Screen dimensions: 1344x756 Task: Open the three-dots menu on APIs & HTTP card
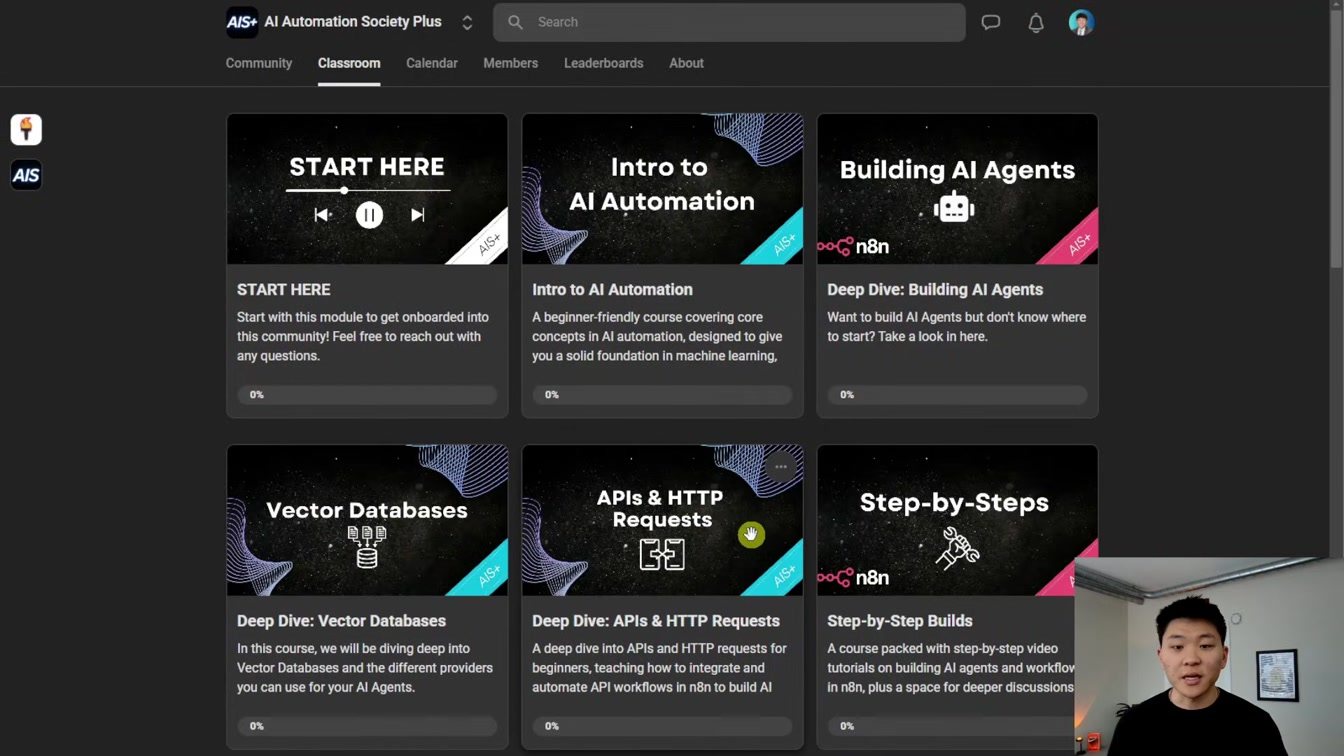coord(781,467)
